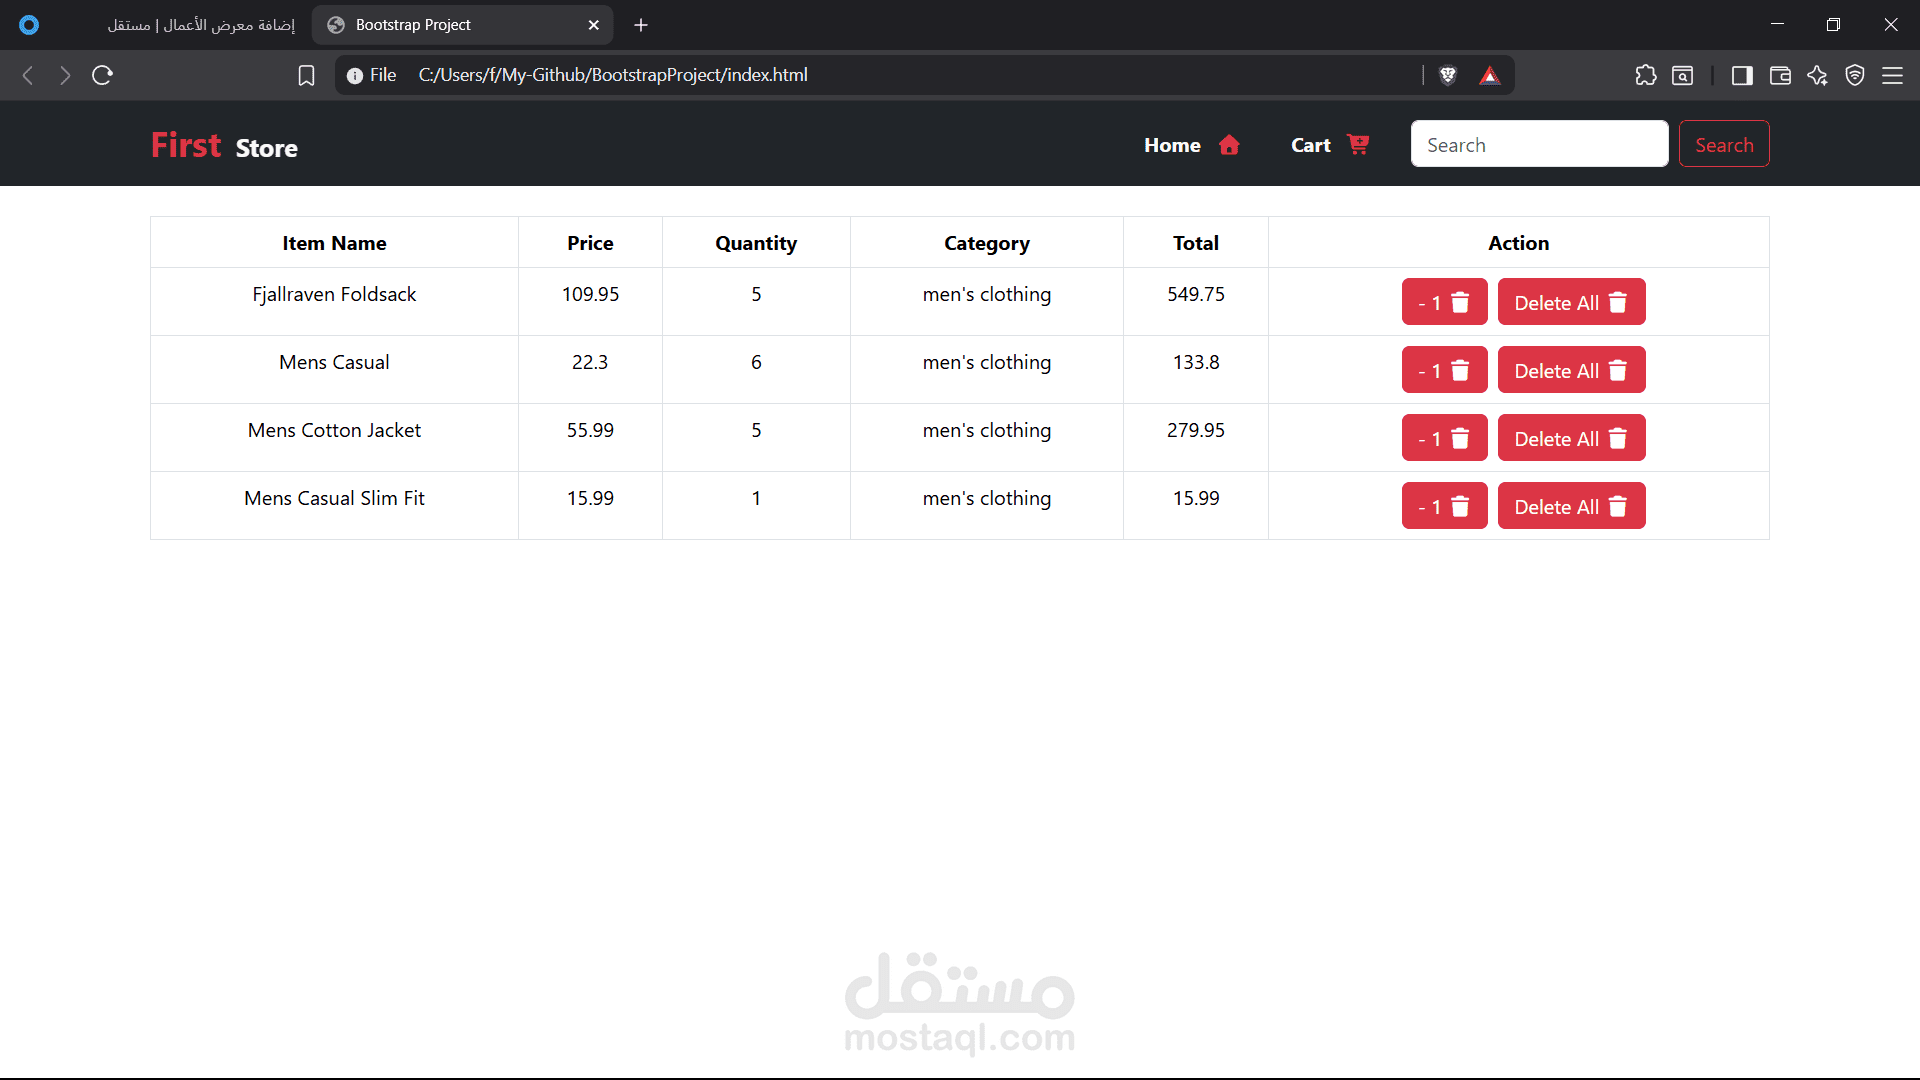Select the Fjallraven Foldsack item name
This screenshot has width=1920, height=1080.
(x=334, y=294)
